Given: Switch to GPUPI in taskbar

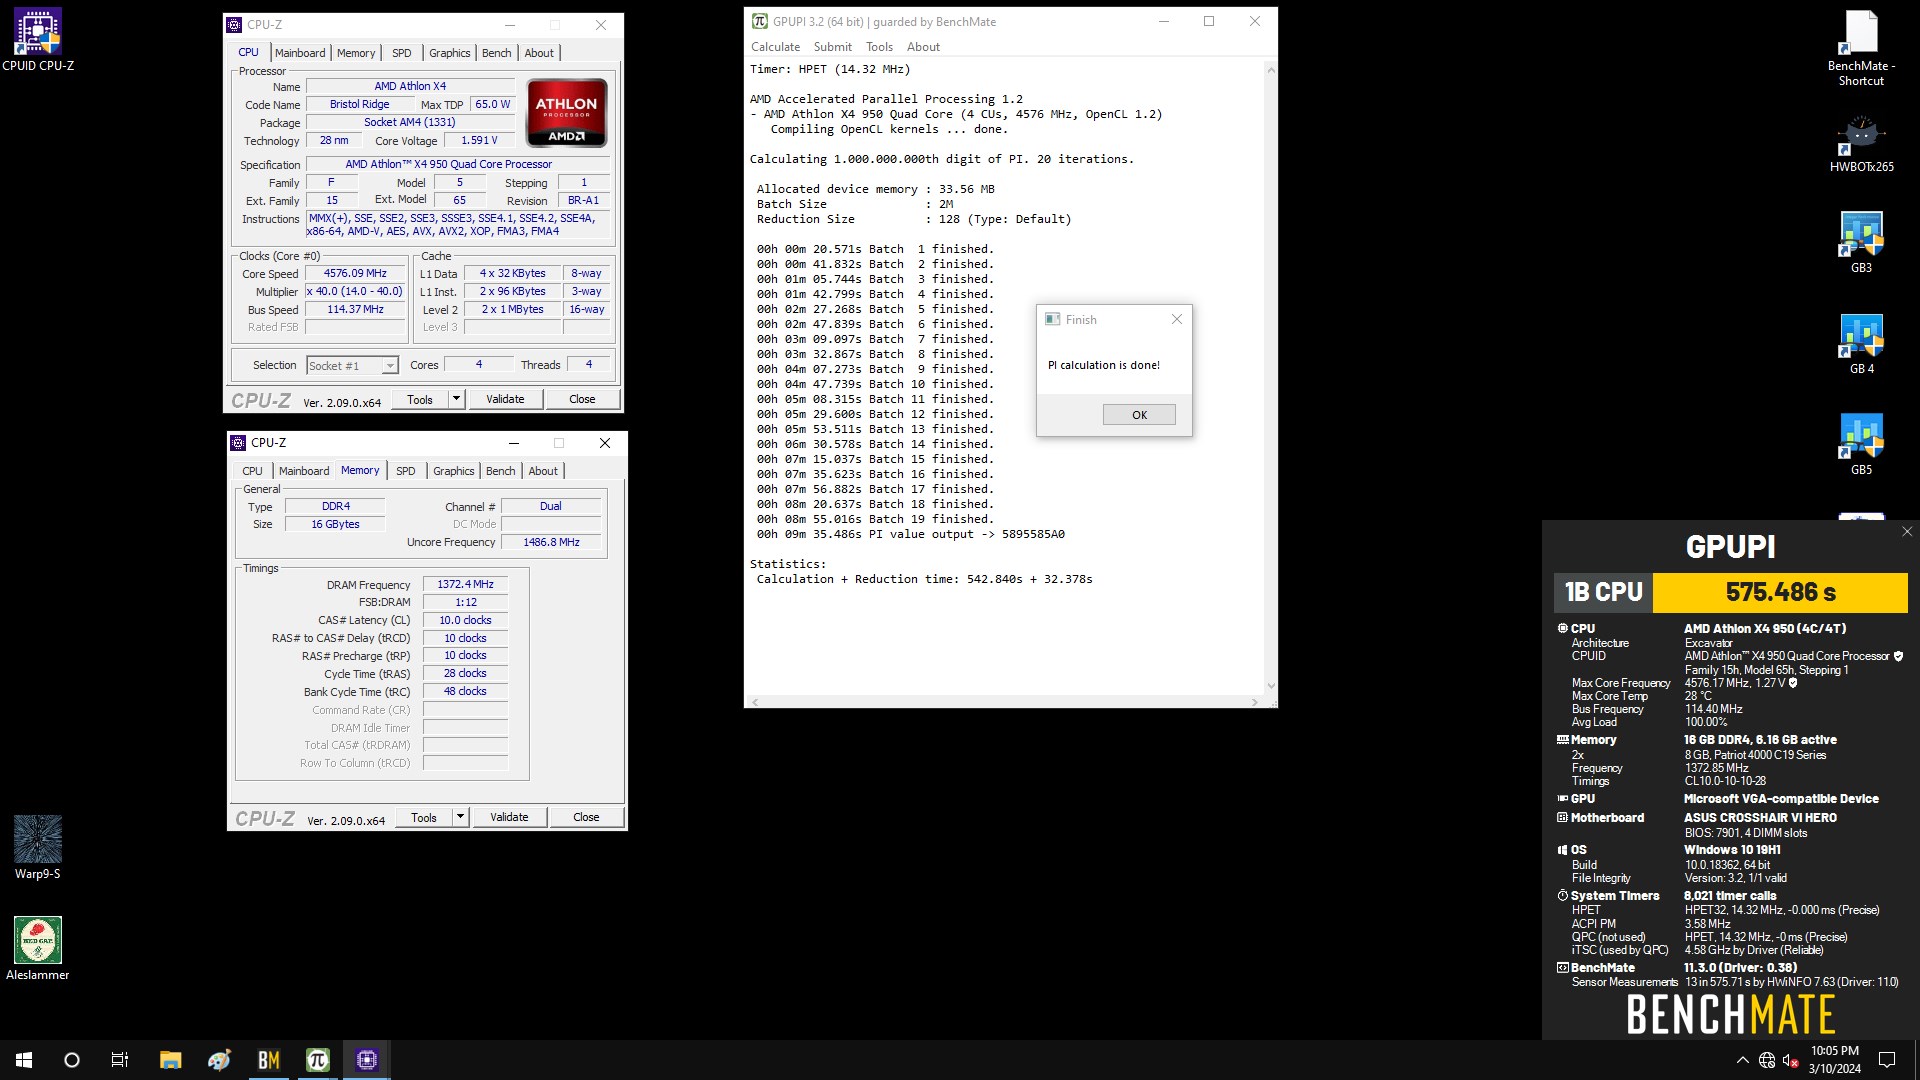Looking at the screenshot, I should pyautogui.click(x=317, y=1060).
